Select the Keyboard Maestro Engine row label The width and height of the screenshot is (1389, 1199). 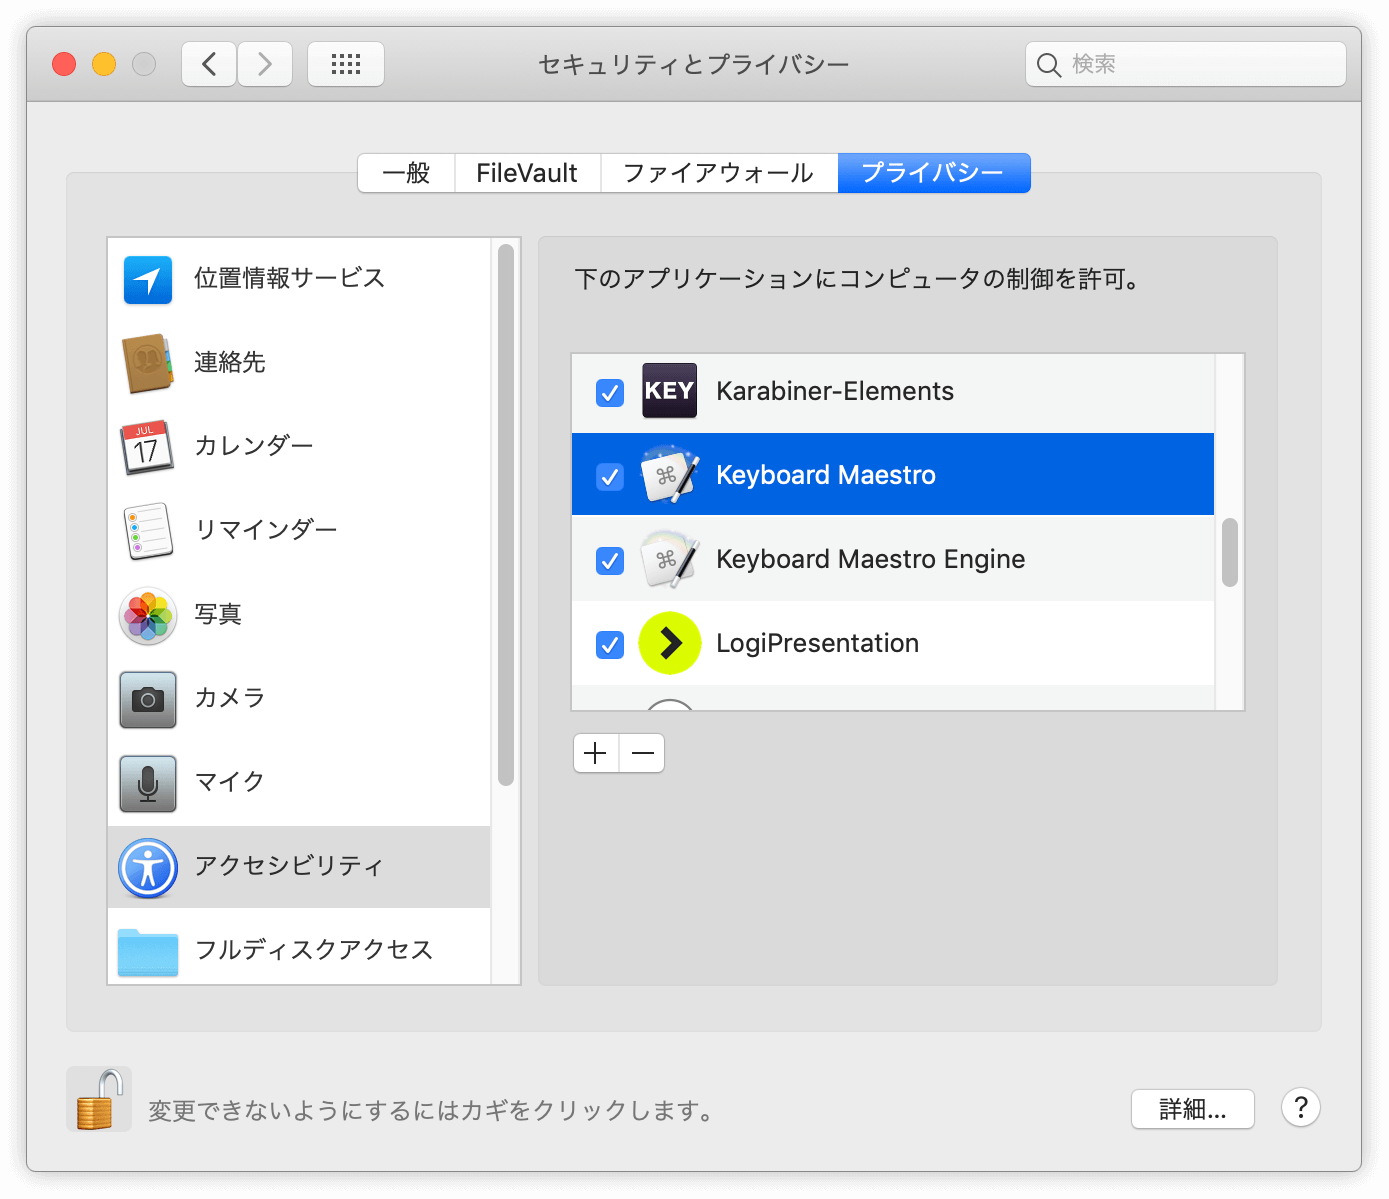(871, 559)
